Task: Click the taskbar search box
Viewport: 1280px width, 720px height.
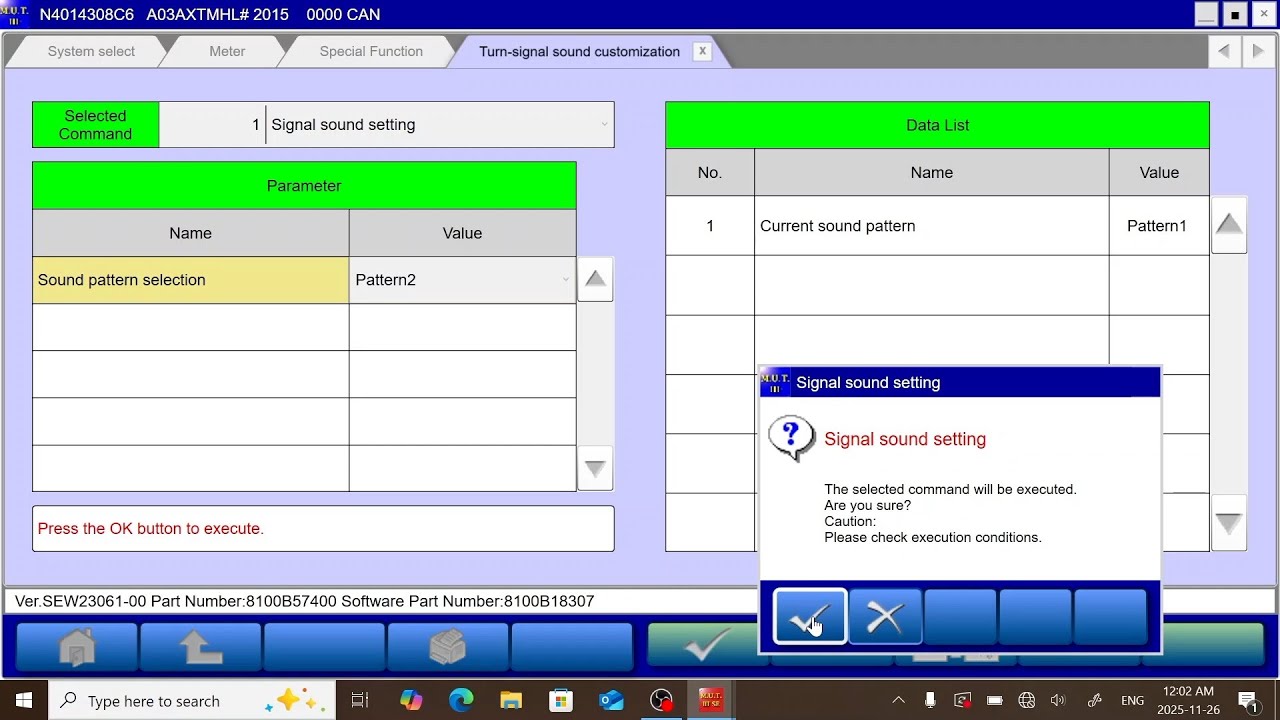Action: [x=192, y=700]
